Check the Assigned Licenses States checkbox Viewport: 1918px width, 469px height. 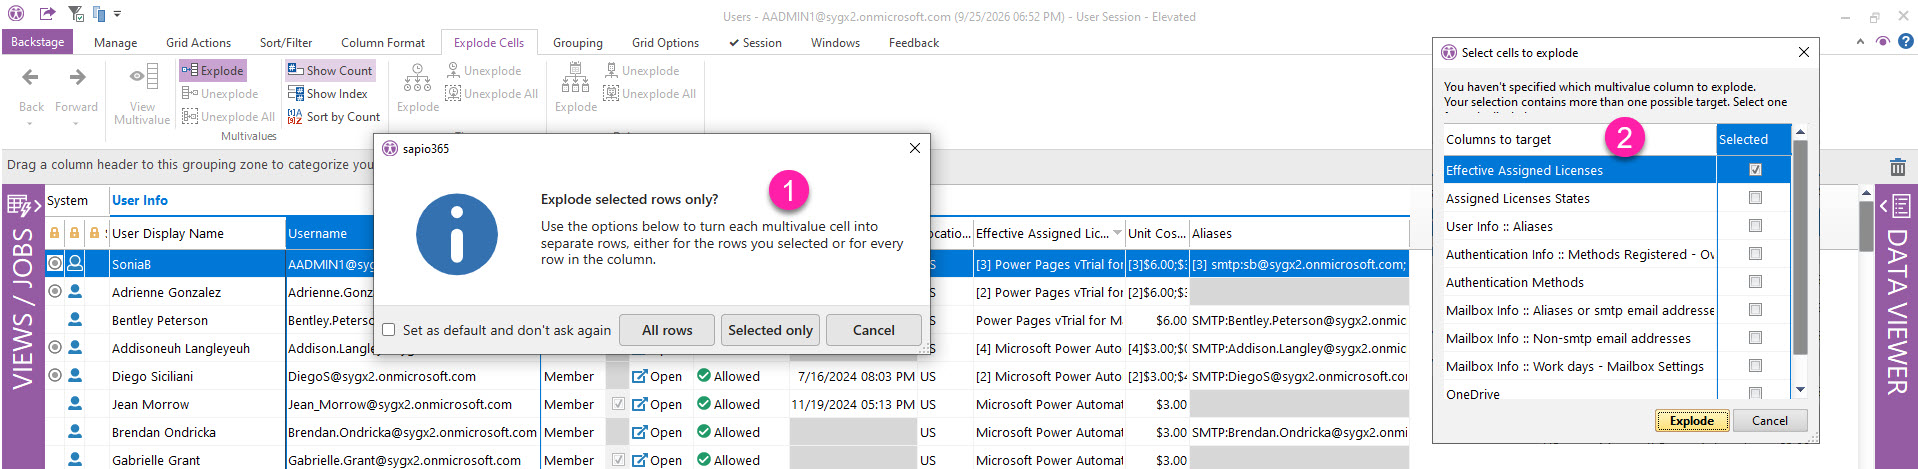(x=1755, y=198)
